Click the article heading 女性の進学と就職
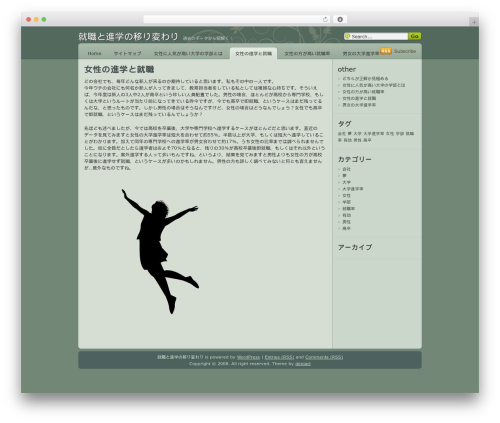This screenshot has width=500, height=423. 119,69
